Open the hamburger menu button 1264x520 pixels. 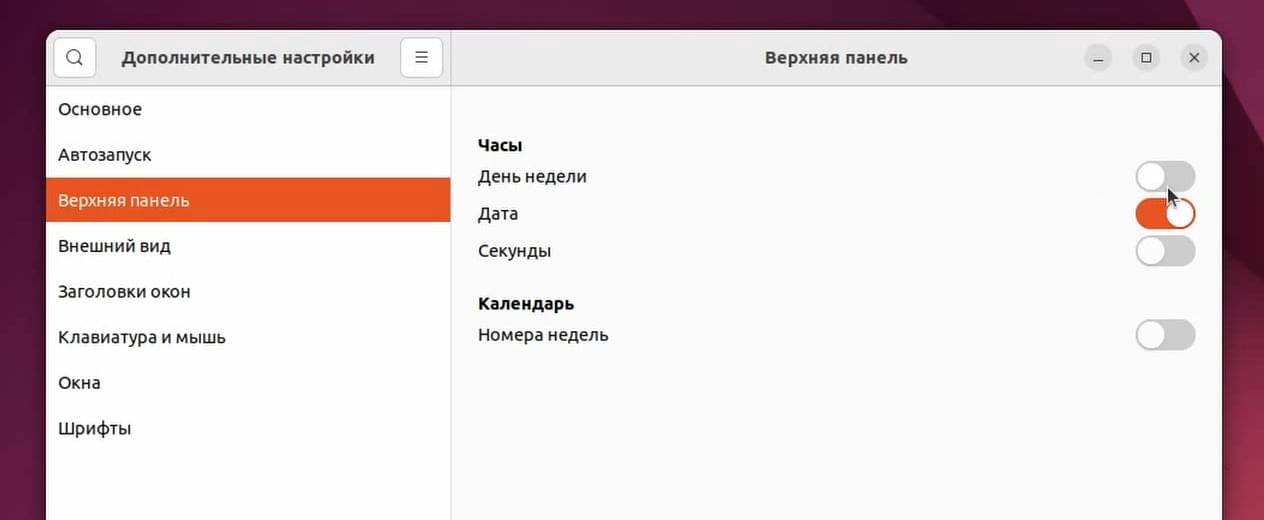tap(421, 58)
